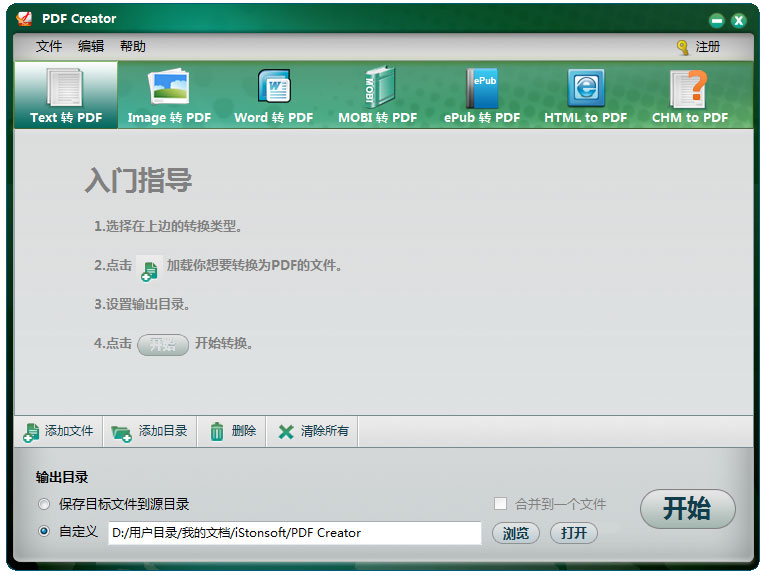Open the 编辑 menu
The width and height of the screenshot is (764, 575).
(91, 46)
